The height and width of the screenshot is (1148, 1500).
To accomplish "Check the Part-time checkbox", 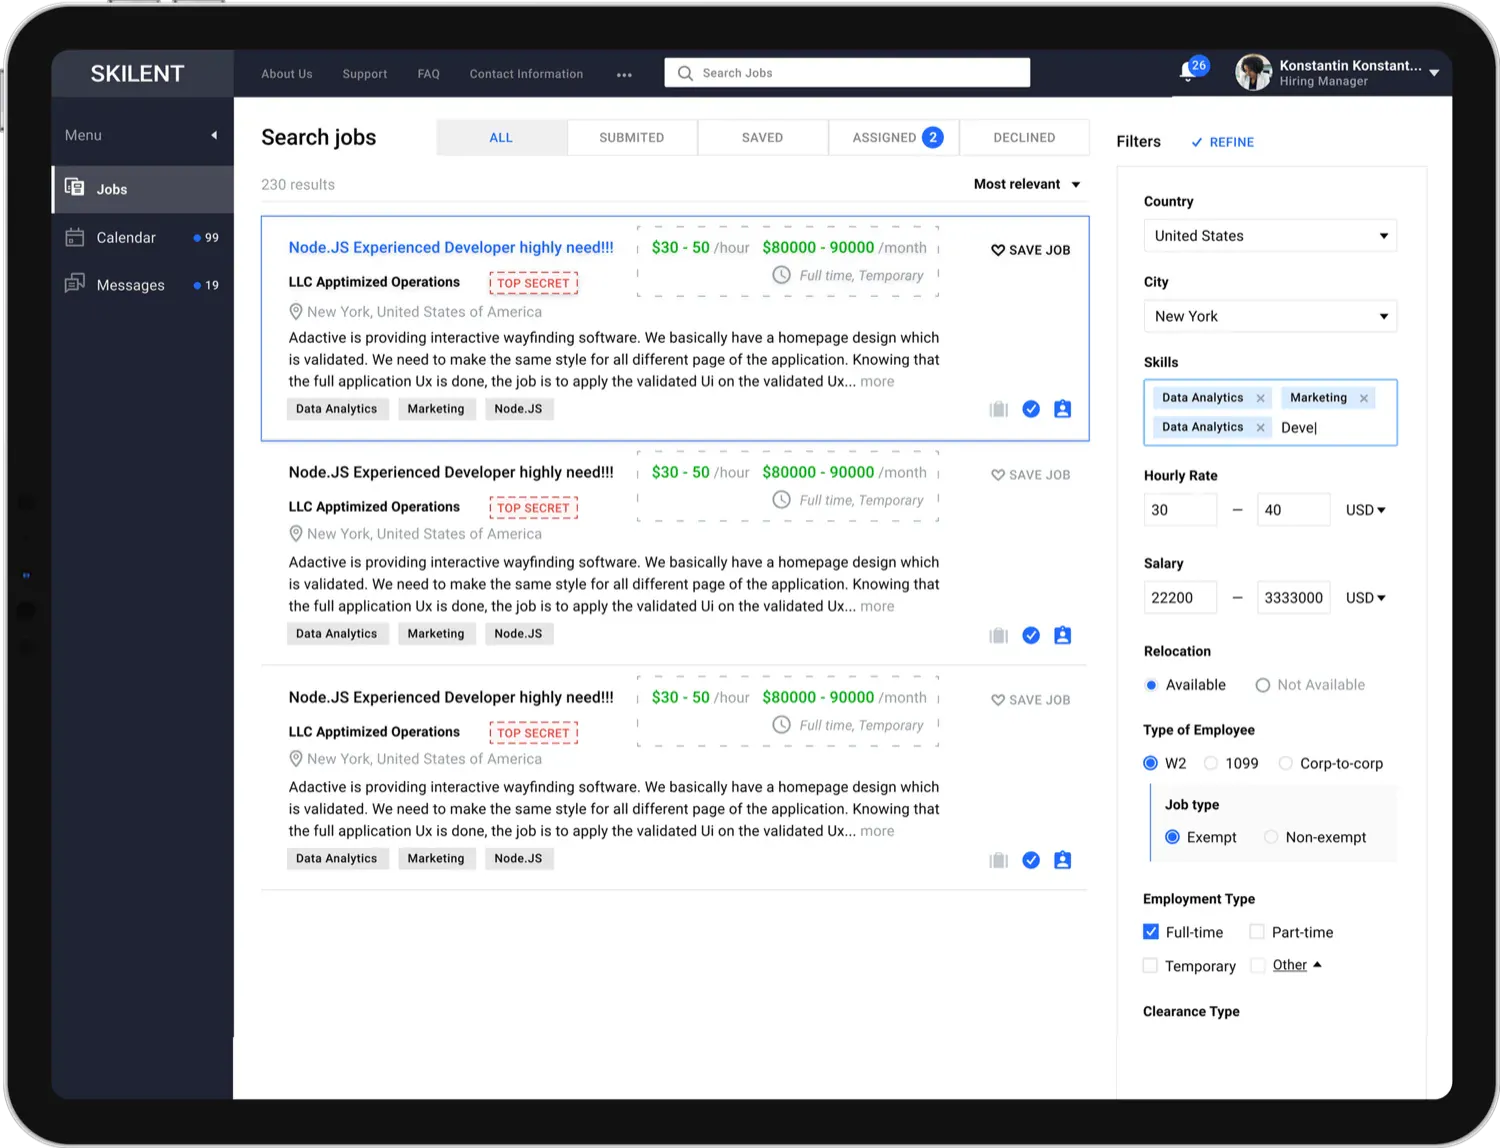I will (1257, 932).
